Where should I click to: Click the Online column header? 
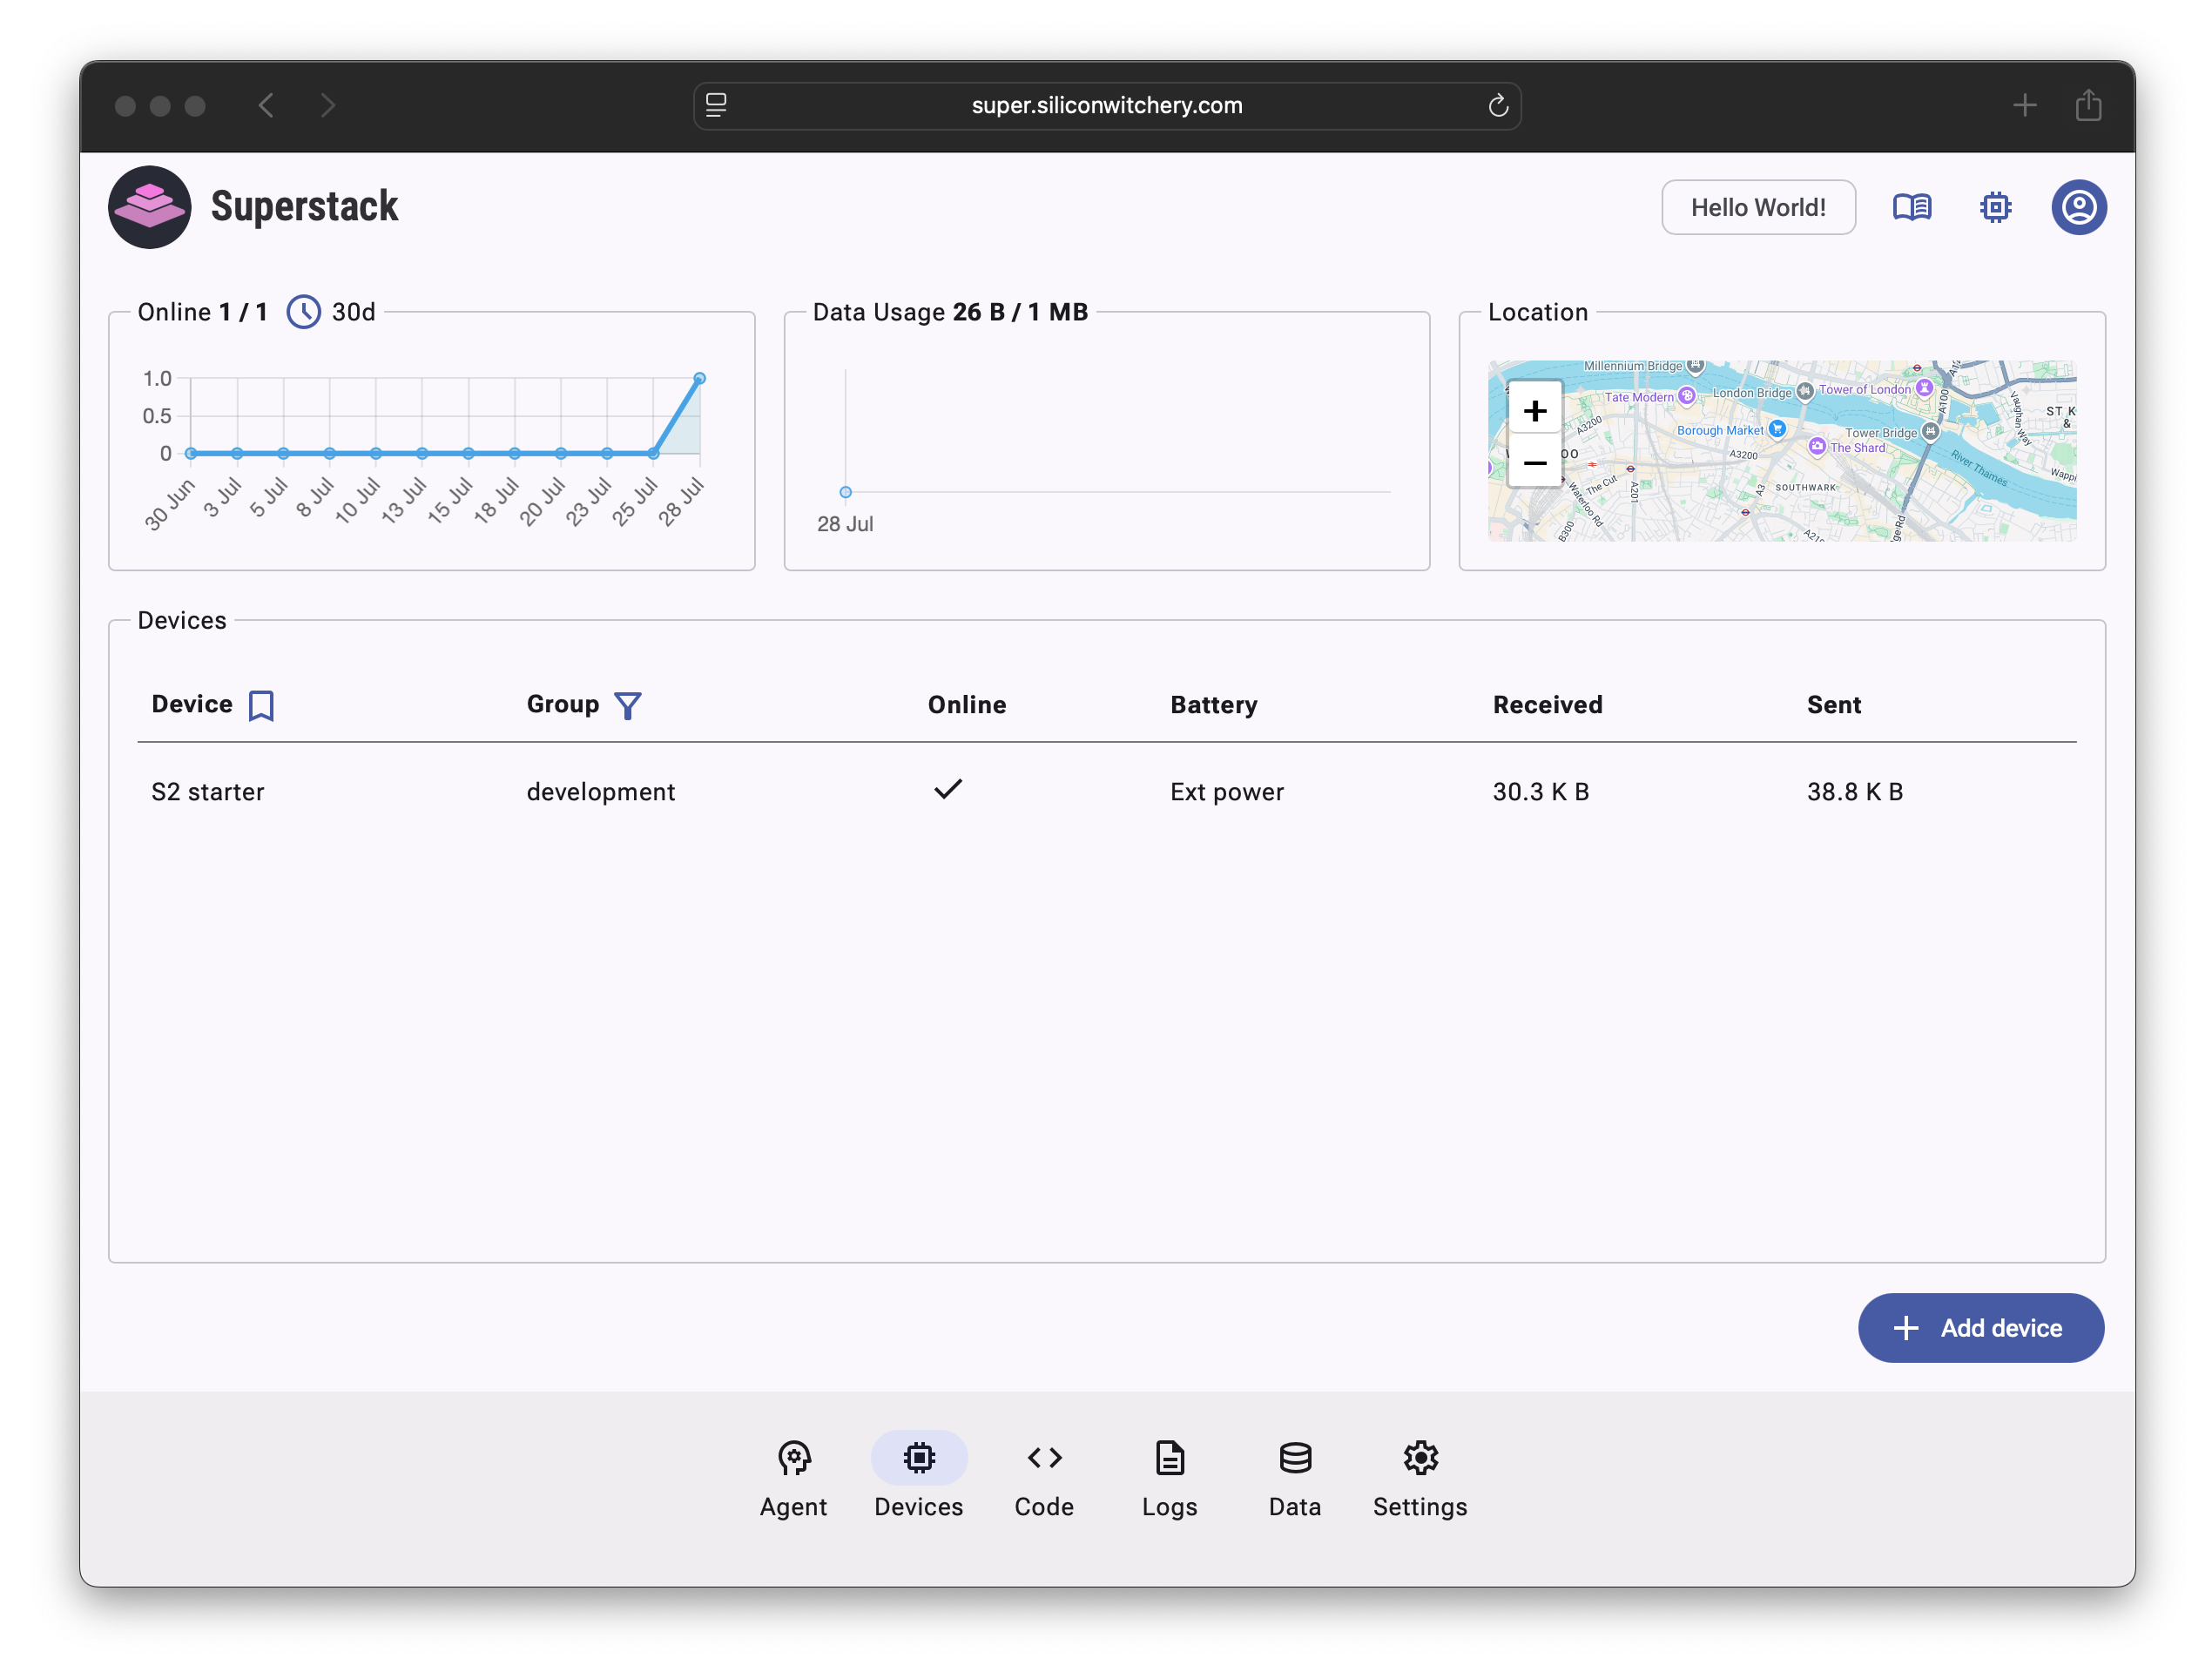tap(966, 705)
